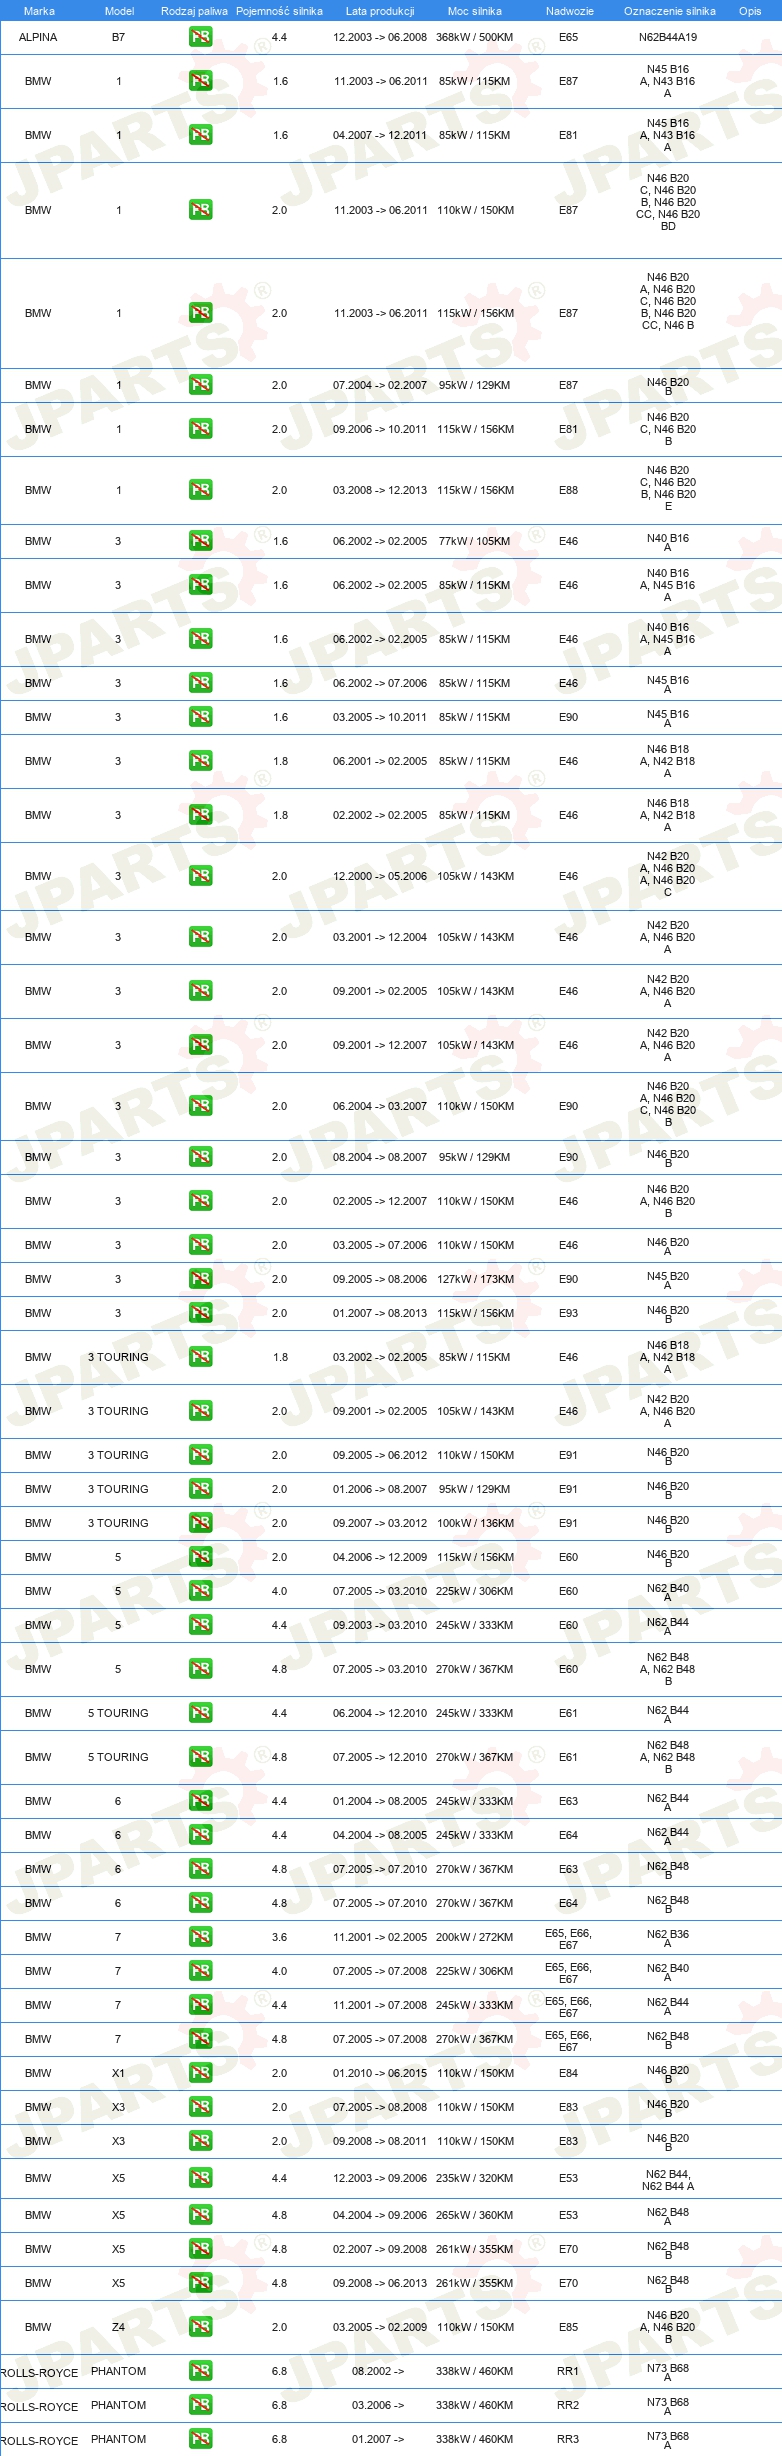This screenshot has width=782, height=2456.
Task: Select the 368kW / 500KM power value
Action: pyautogui.click(x=475, y=37)
